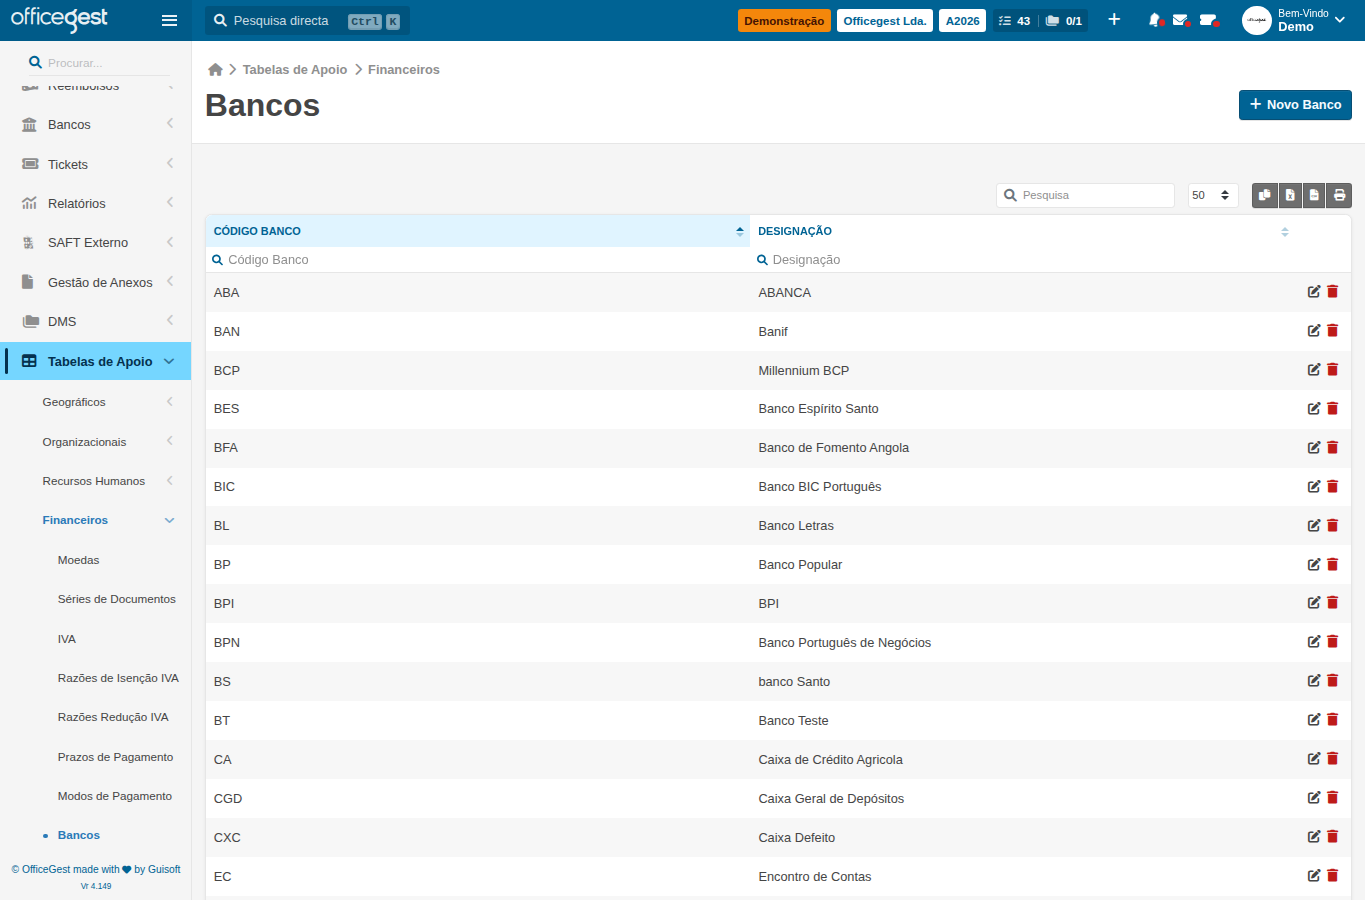This screenshot has height=900, width=1365.
Task: Delete the Caixa Defeito entry
Action: (x=1332, y=837)
